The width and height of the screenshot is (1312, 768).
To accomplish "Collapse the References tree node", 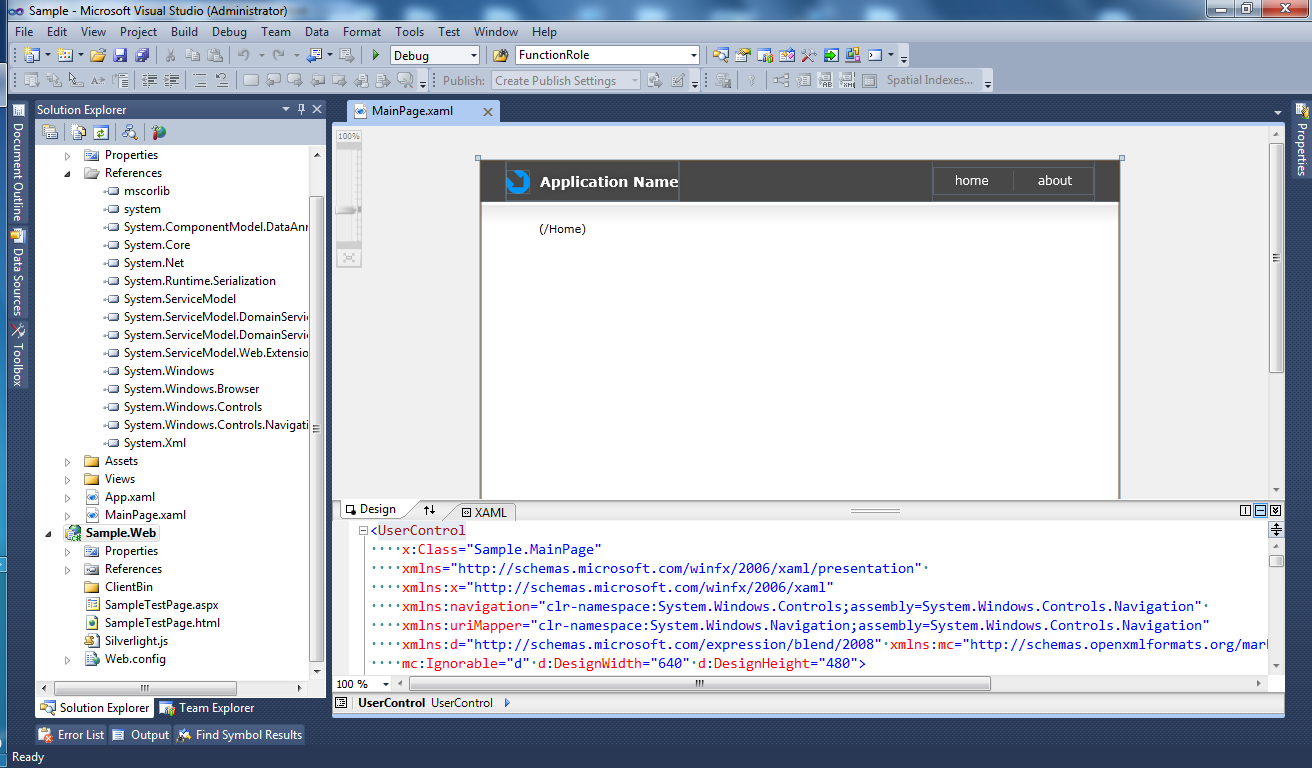I will 68,173.
